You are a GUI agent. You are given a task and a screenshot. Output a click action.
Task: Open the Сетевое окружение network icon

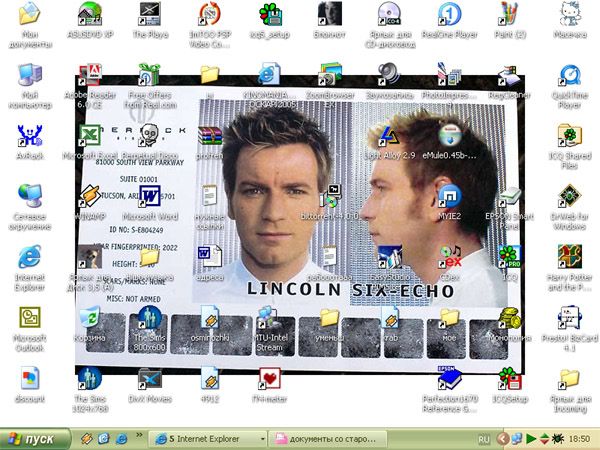30,196
